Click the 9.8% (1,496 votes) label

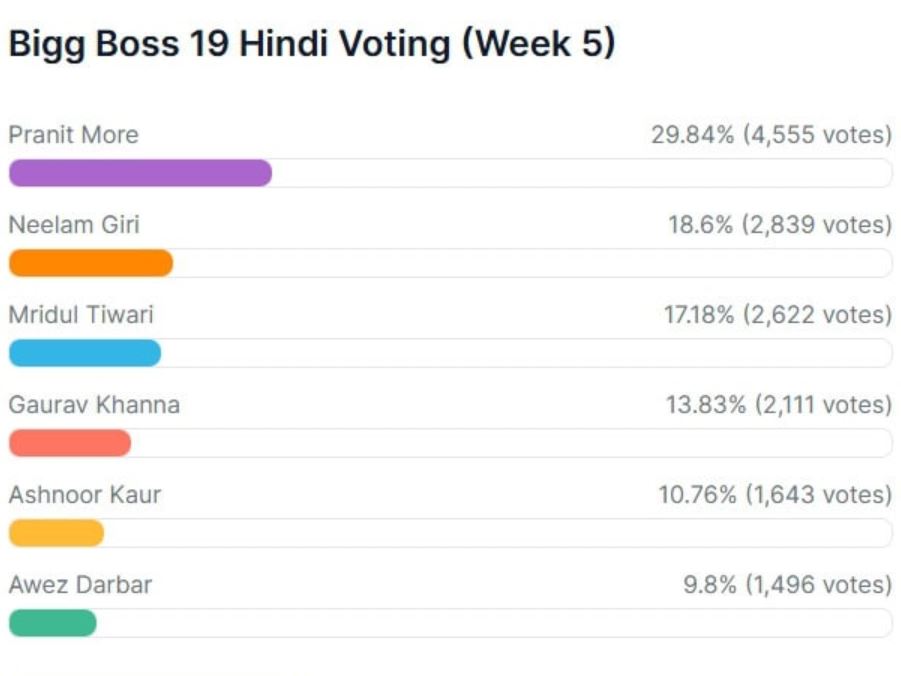pos(786,585)
